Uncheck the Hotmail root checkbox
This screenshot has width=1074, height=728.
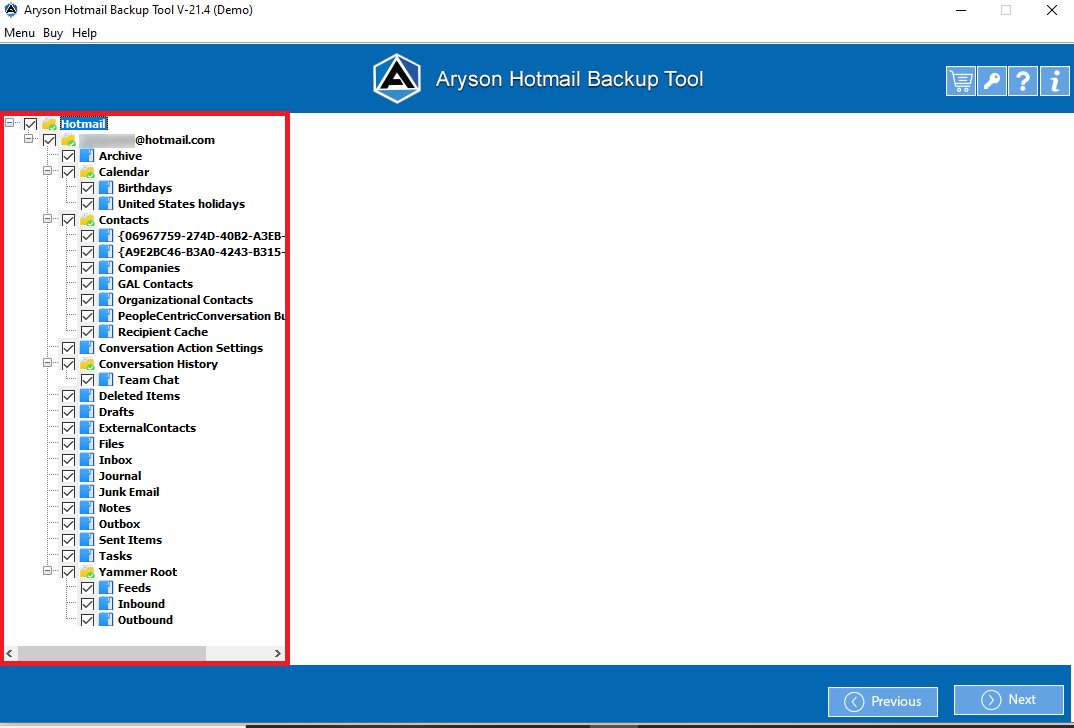coord(30,124)
